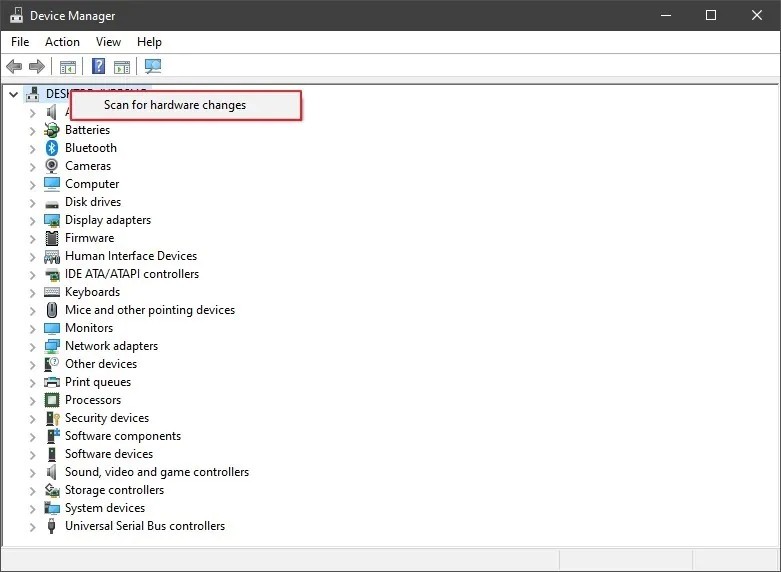
Task: Click the Storage controllers icon
Action: click(x=52, y=490)
